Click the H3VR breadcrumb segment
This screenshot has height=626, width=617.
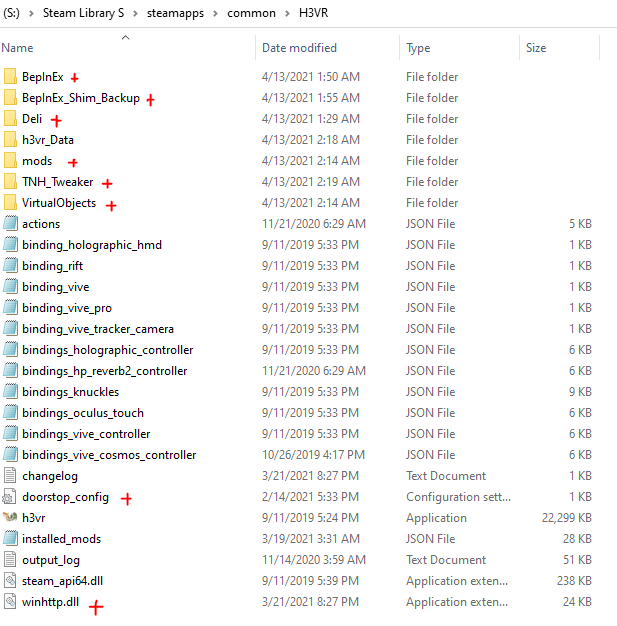pyautogui.click(x=313, y=13)
